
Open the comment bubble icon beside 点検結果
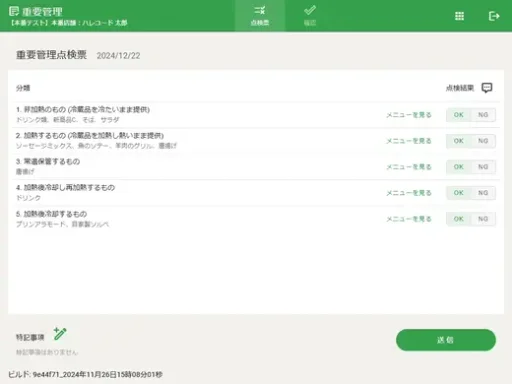point(487,88)
